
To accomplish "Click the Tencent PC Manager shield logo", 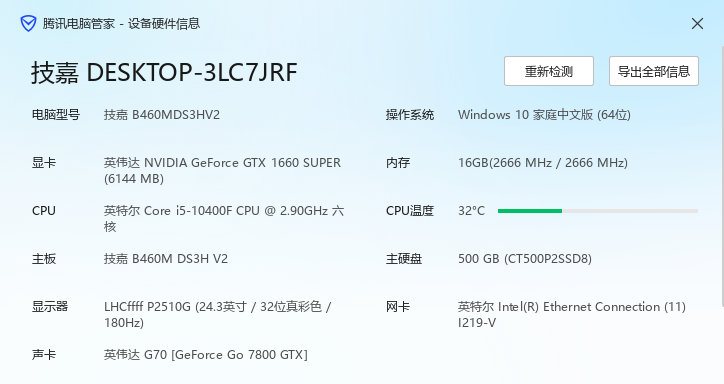I will pos(28,24).
